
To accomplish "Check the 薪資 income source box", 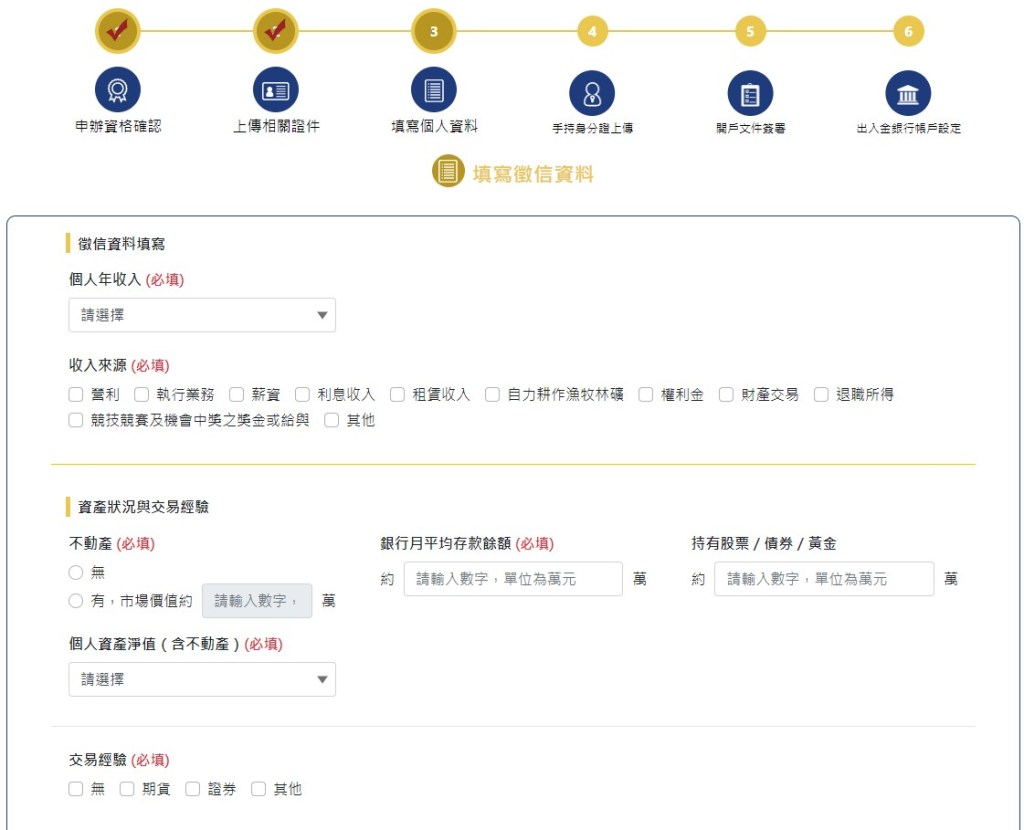I will click(x=237, y=395).
